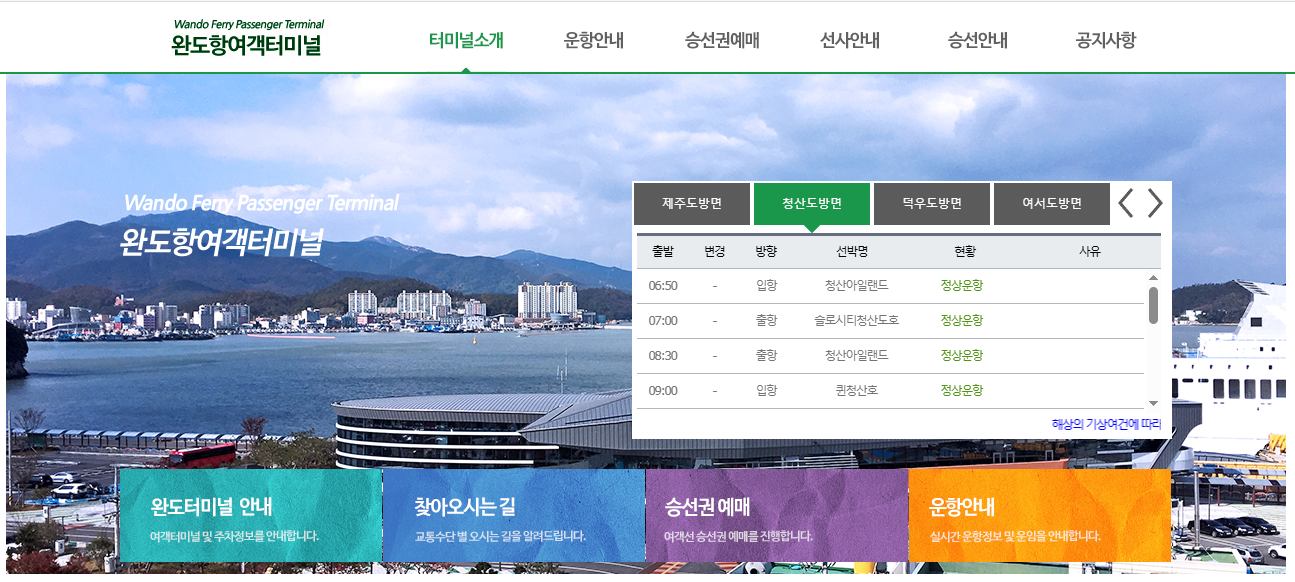Click the right carousel arrow
This screenshot has height=582, width=1295.
(1155, 202)
